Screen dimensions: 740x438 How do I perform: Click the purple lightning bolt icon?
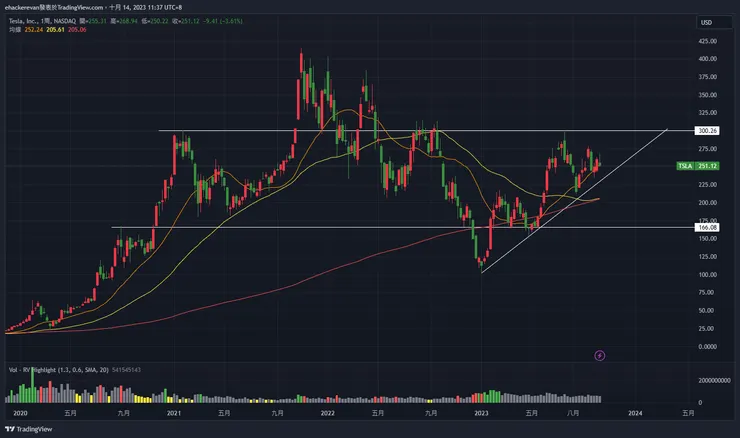click(599, 355)
